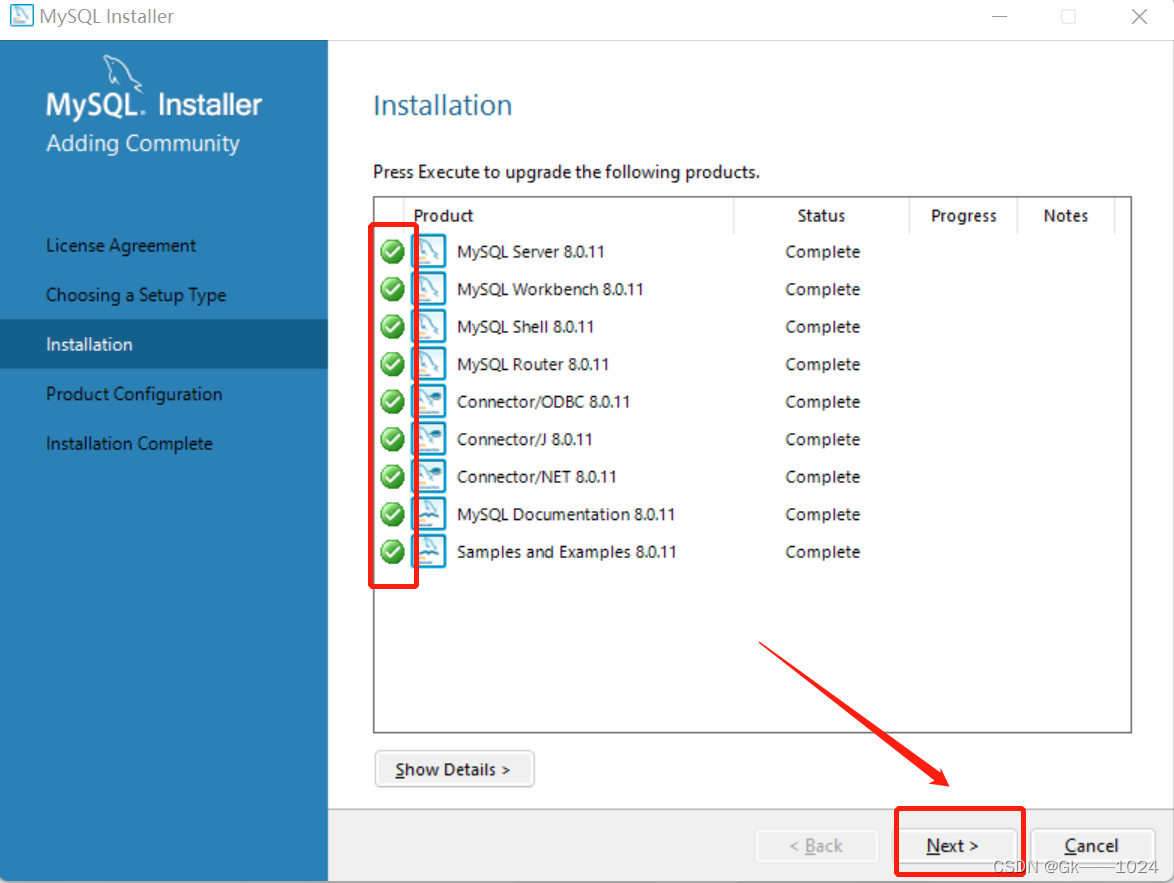The height and width of the screenshot is (883, 1174).
Task: Click the MySQL Router 8.0.11 product icon
Action: click(429, 363)
